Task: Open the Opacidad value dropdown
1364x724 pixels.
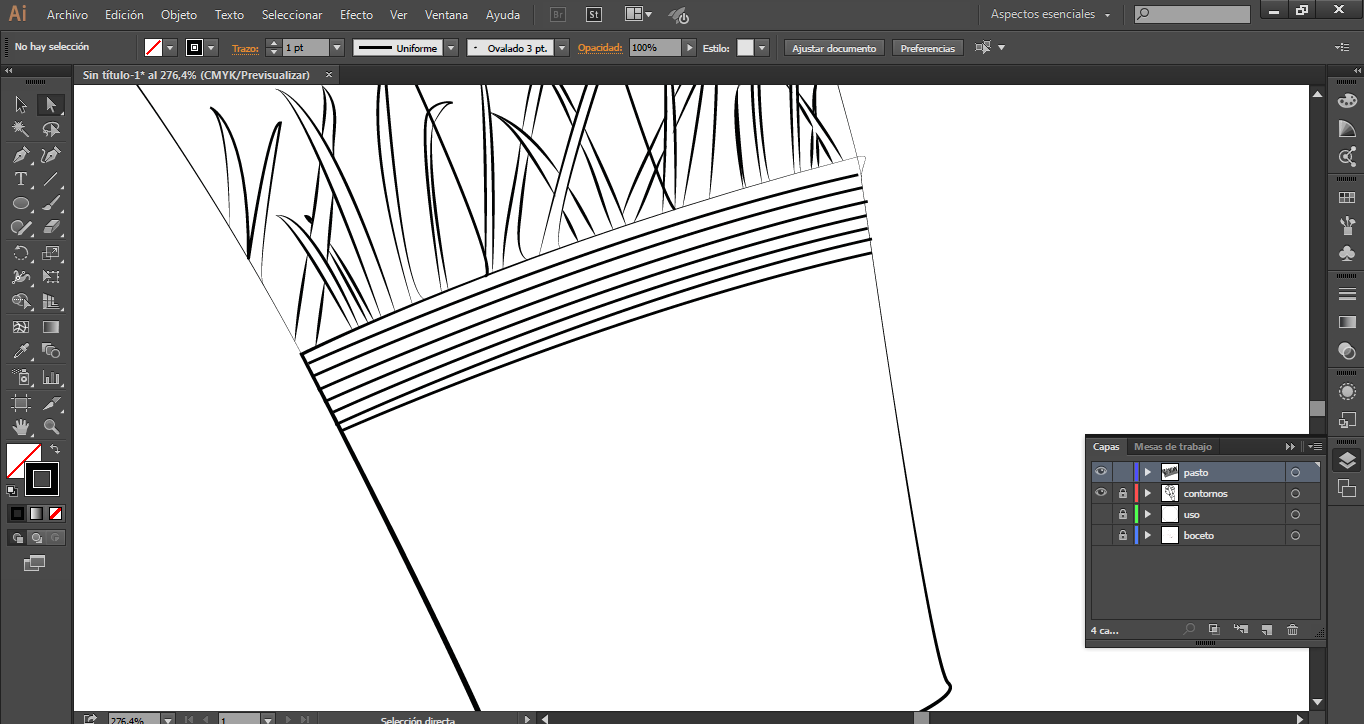Action: pos(689,48)
